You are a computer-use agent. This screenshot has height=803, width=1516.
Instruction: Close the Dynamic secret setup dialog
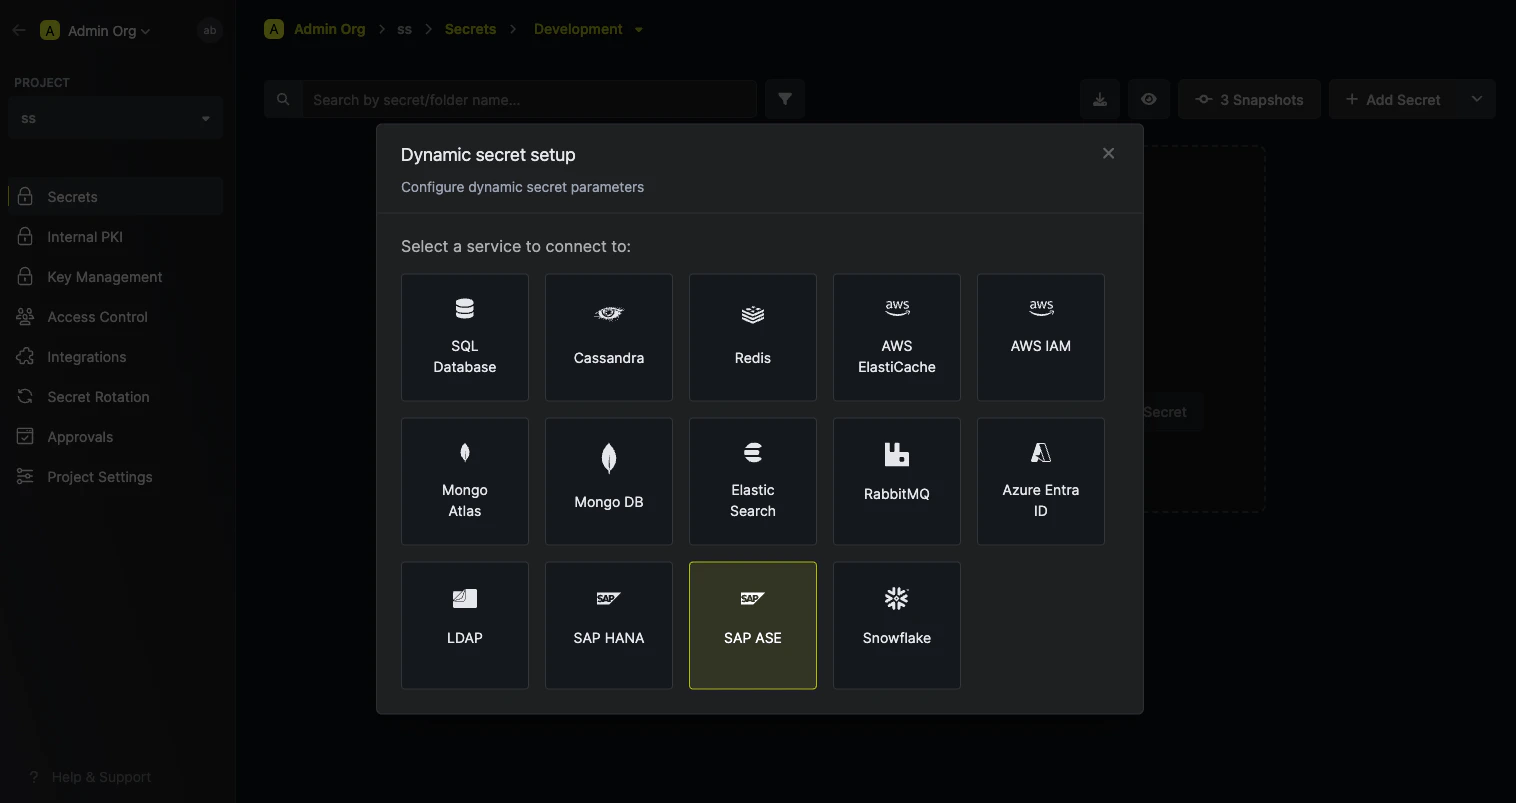pos(1108,153)
